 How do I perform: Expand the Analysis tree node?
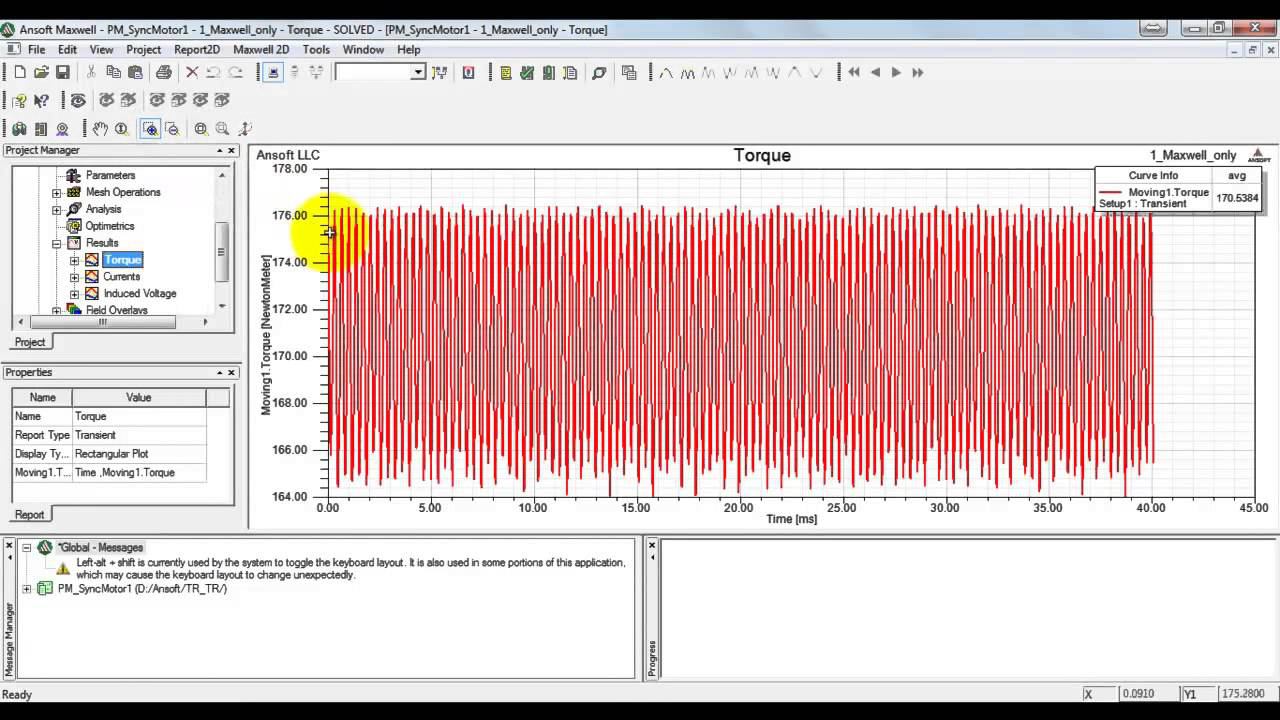57,209
